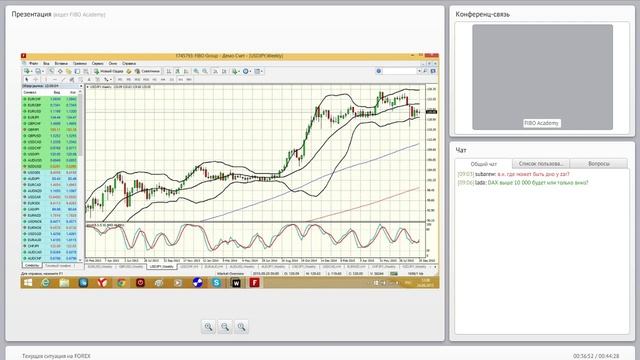Viewport: 640px width, 360px height.
Task: Select the Cursor tool
Action: [x=27, y=79]
